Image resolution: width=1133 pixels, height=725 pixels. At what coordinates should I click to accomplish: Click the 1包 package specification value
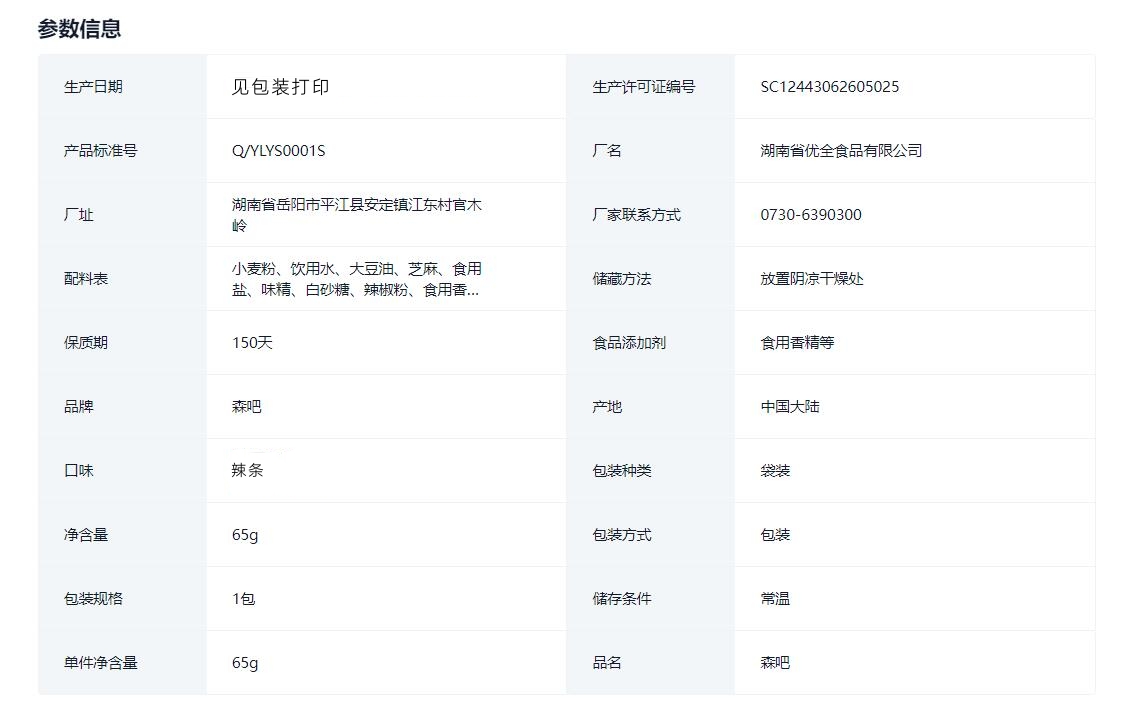(243, 599)
